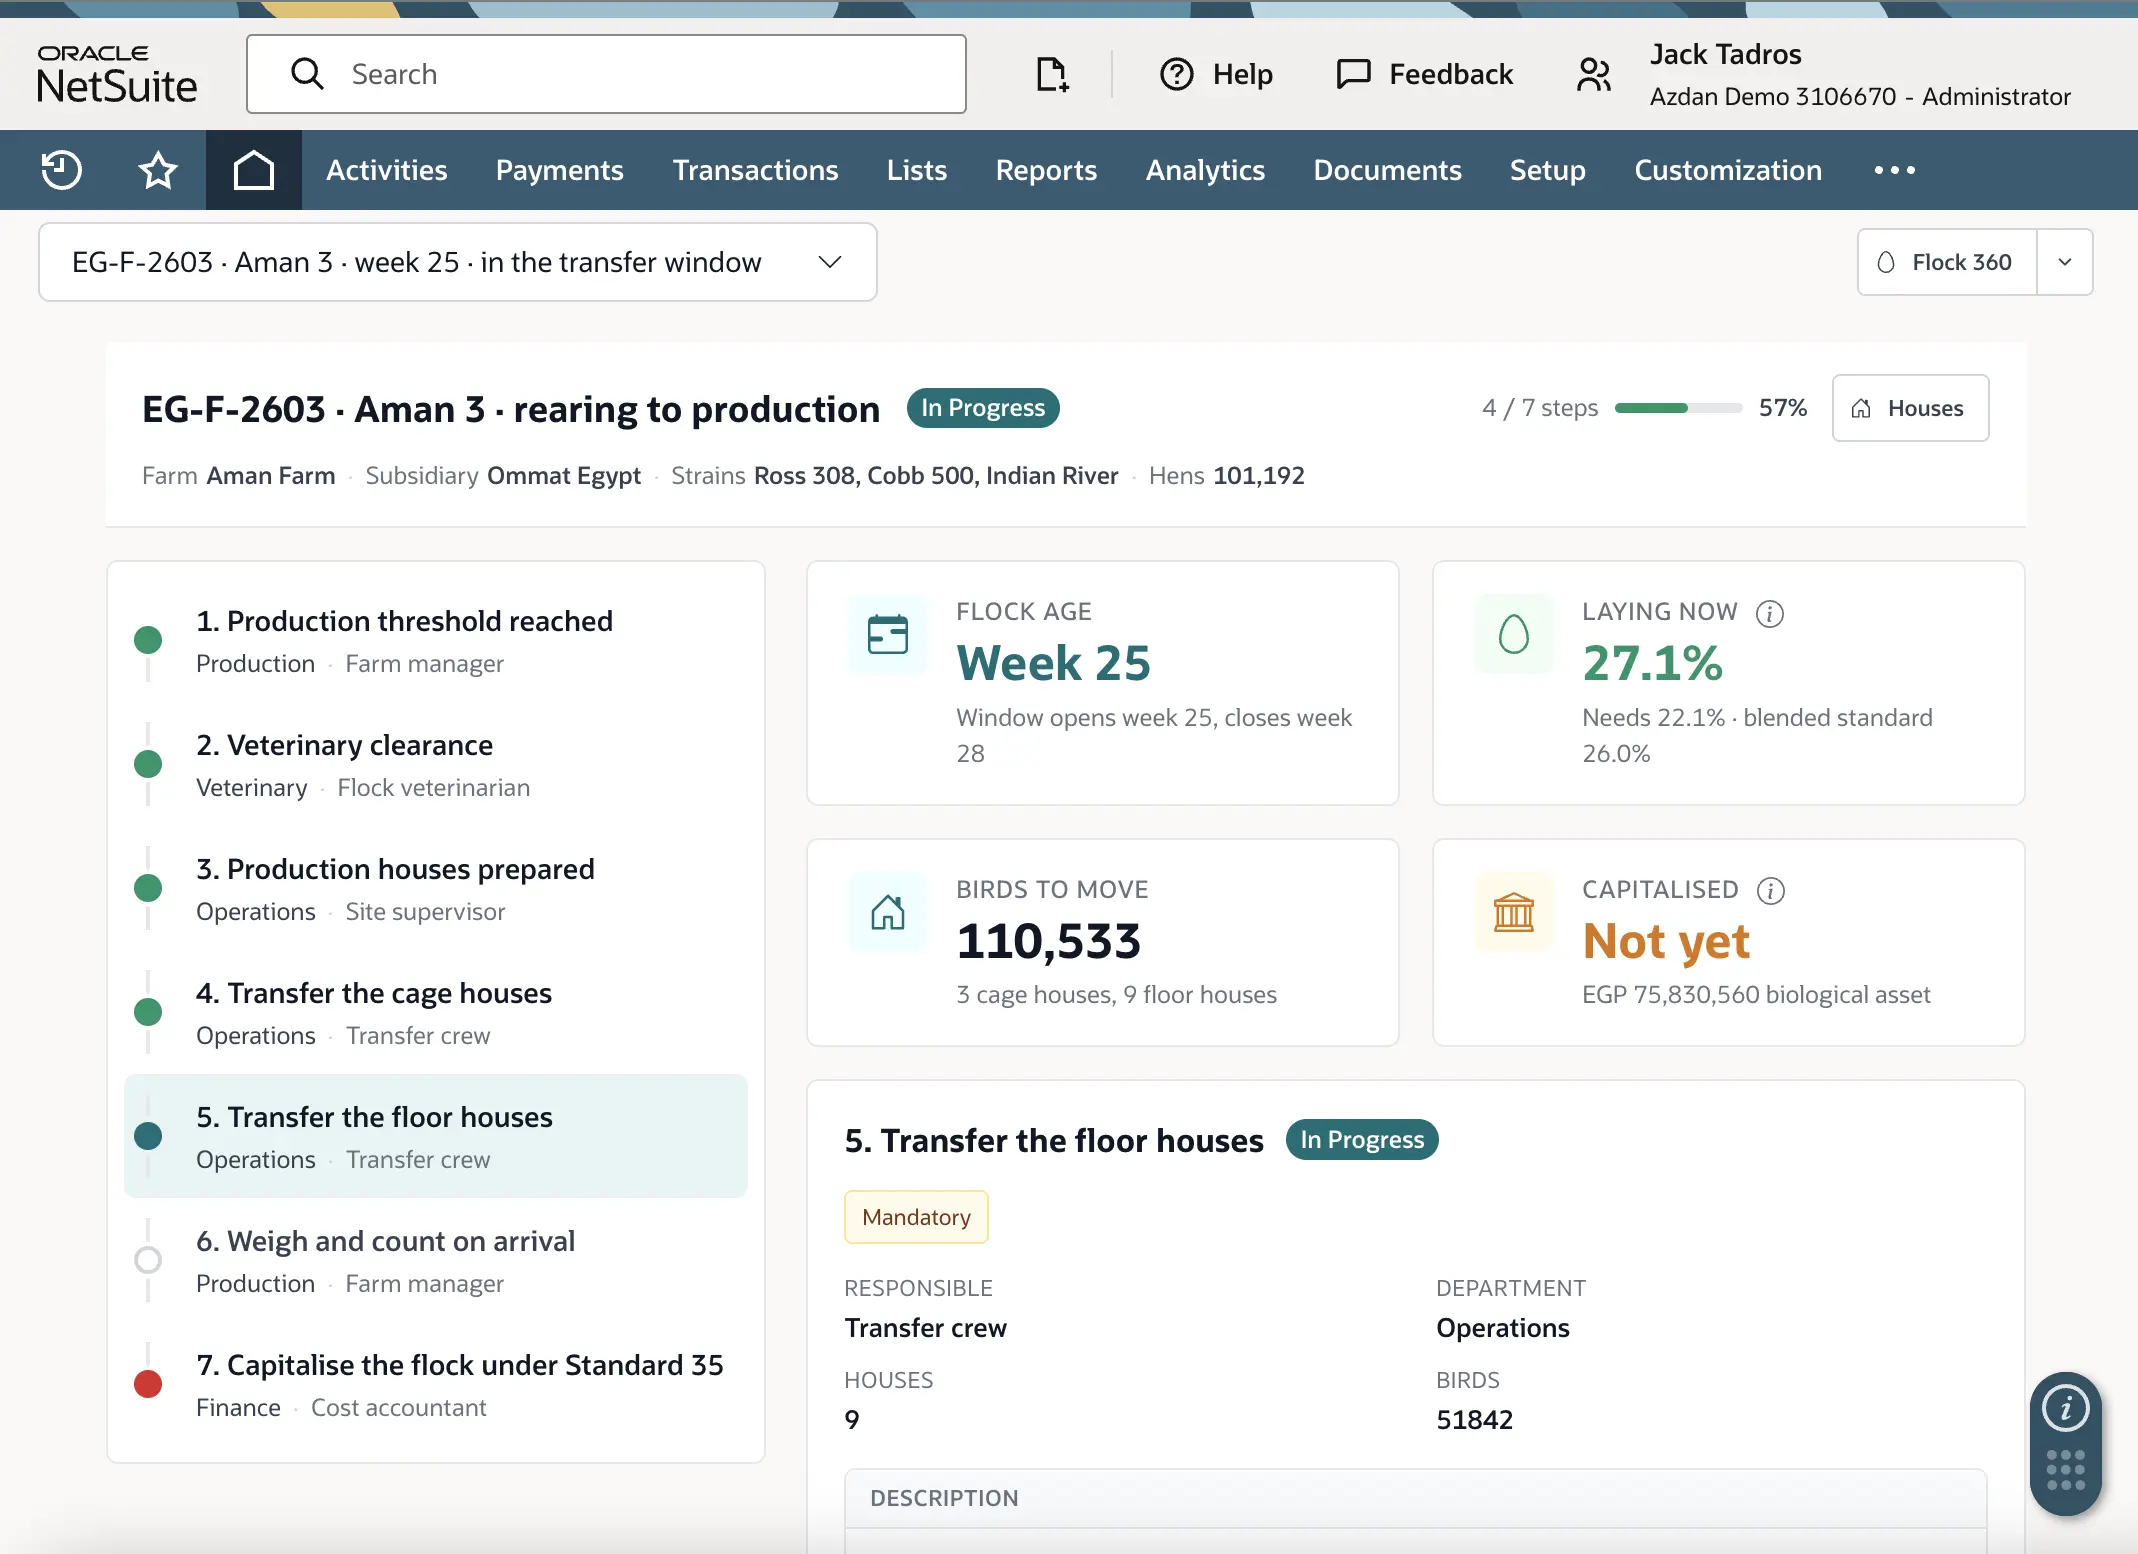Open the Customization menu
Screen dimensions: 2138x1554
(1728, 170)
